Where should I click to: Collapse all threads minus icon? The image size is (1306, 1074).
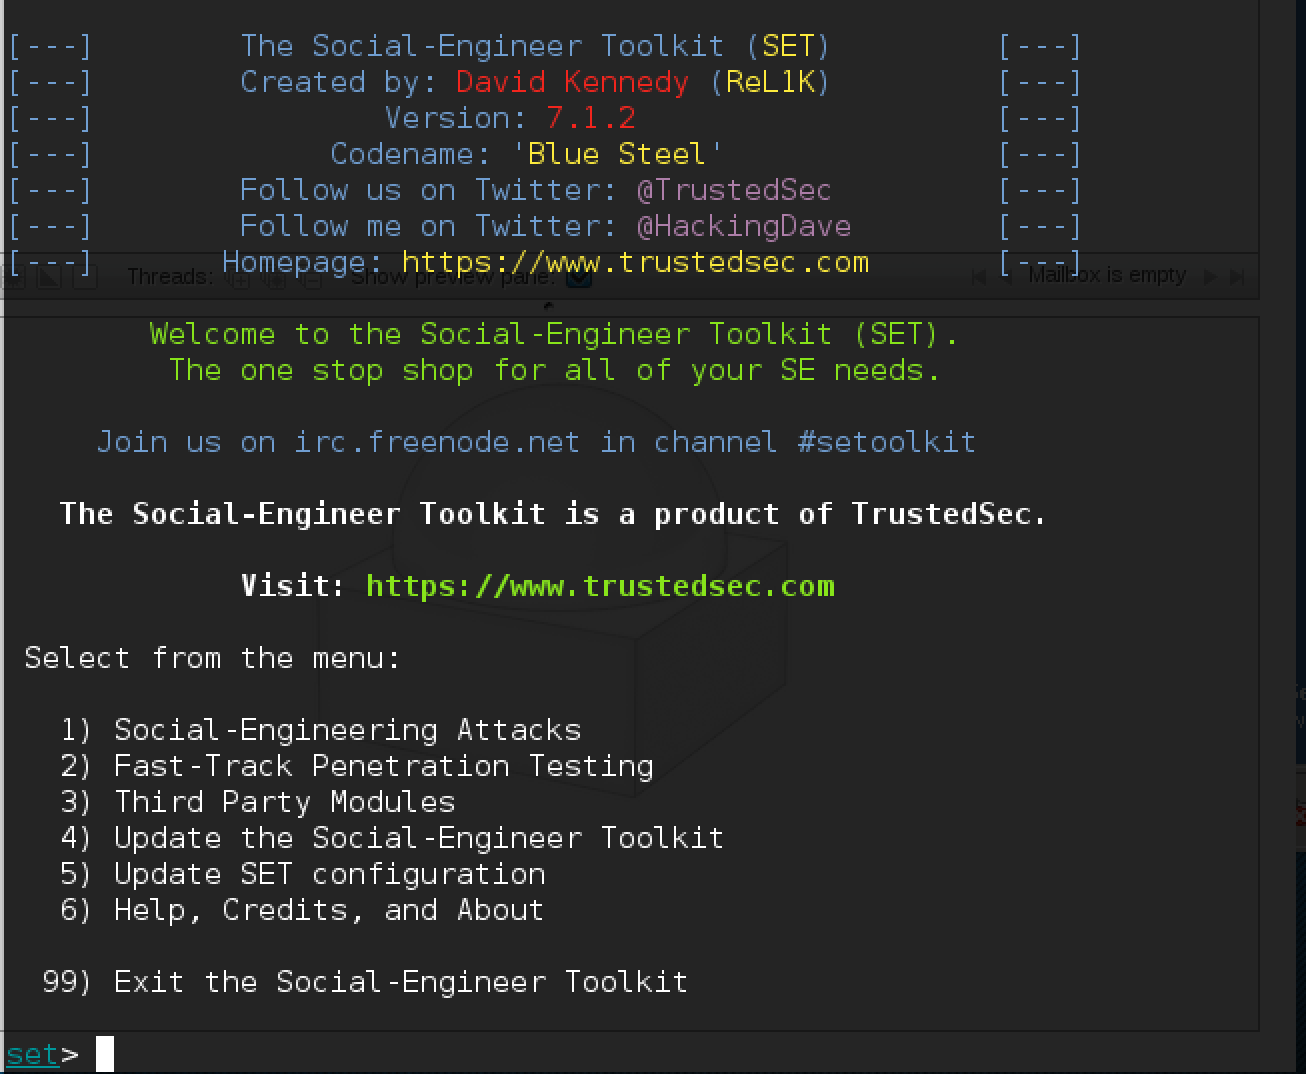coord(311,279)
